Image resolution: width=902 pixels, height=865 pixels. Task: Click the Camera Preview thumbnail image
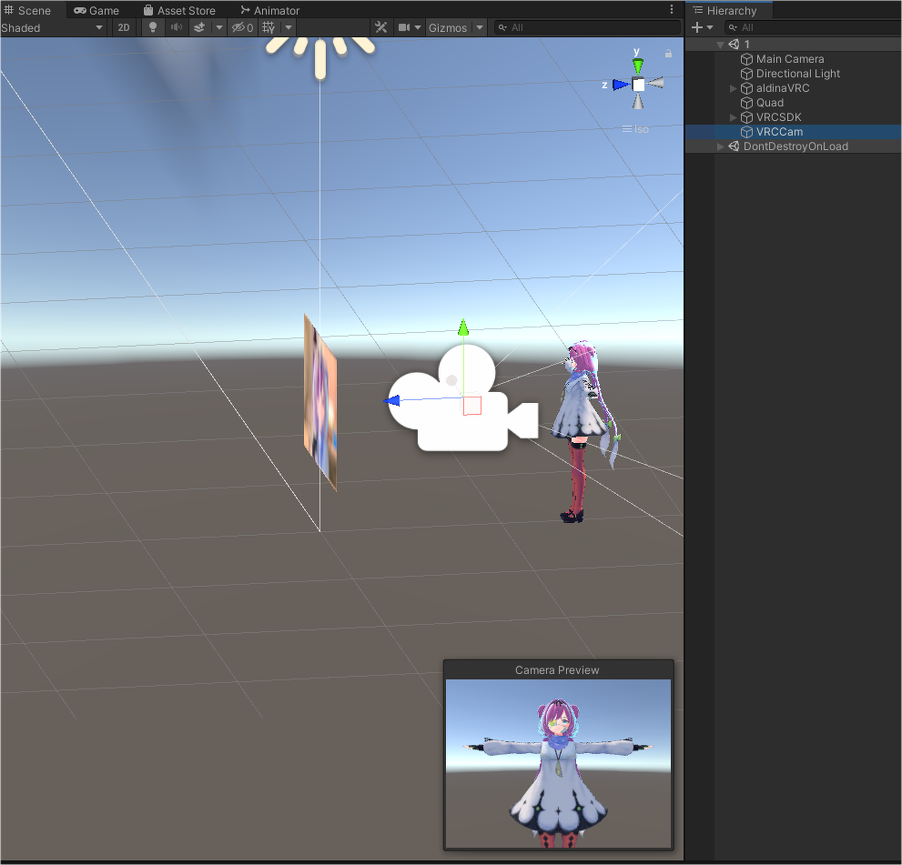(558, 763)
